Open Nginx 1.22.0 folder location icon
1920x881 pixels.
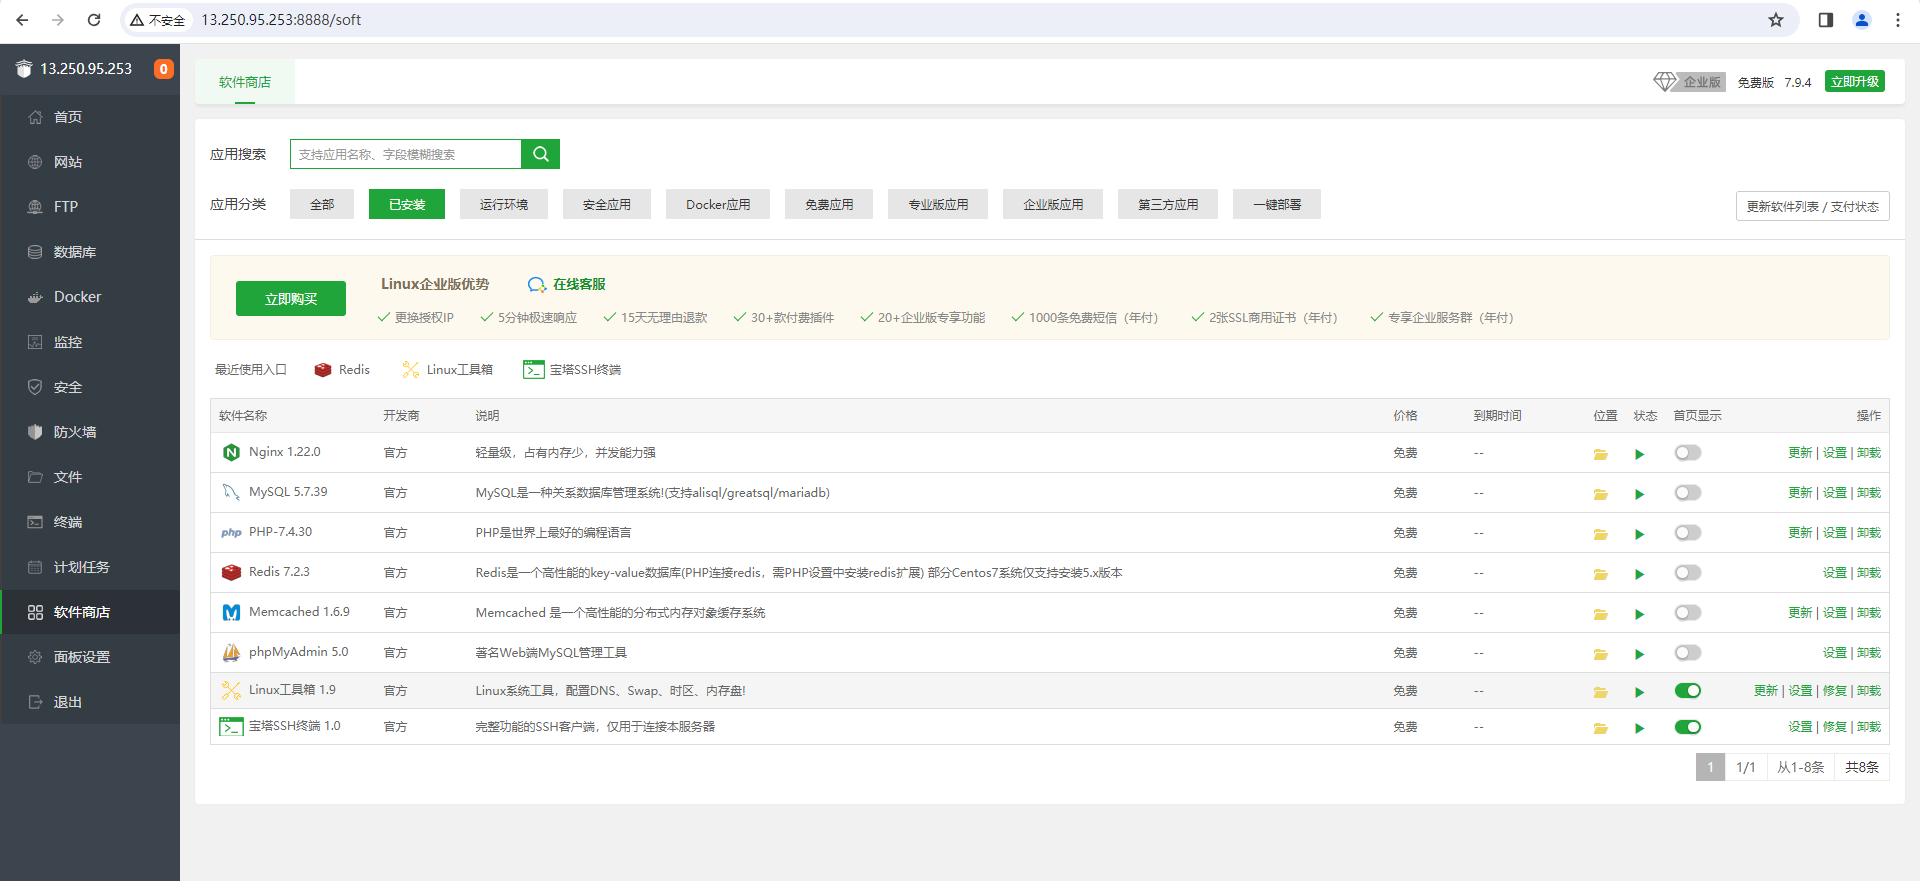pos(1600,454)
